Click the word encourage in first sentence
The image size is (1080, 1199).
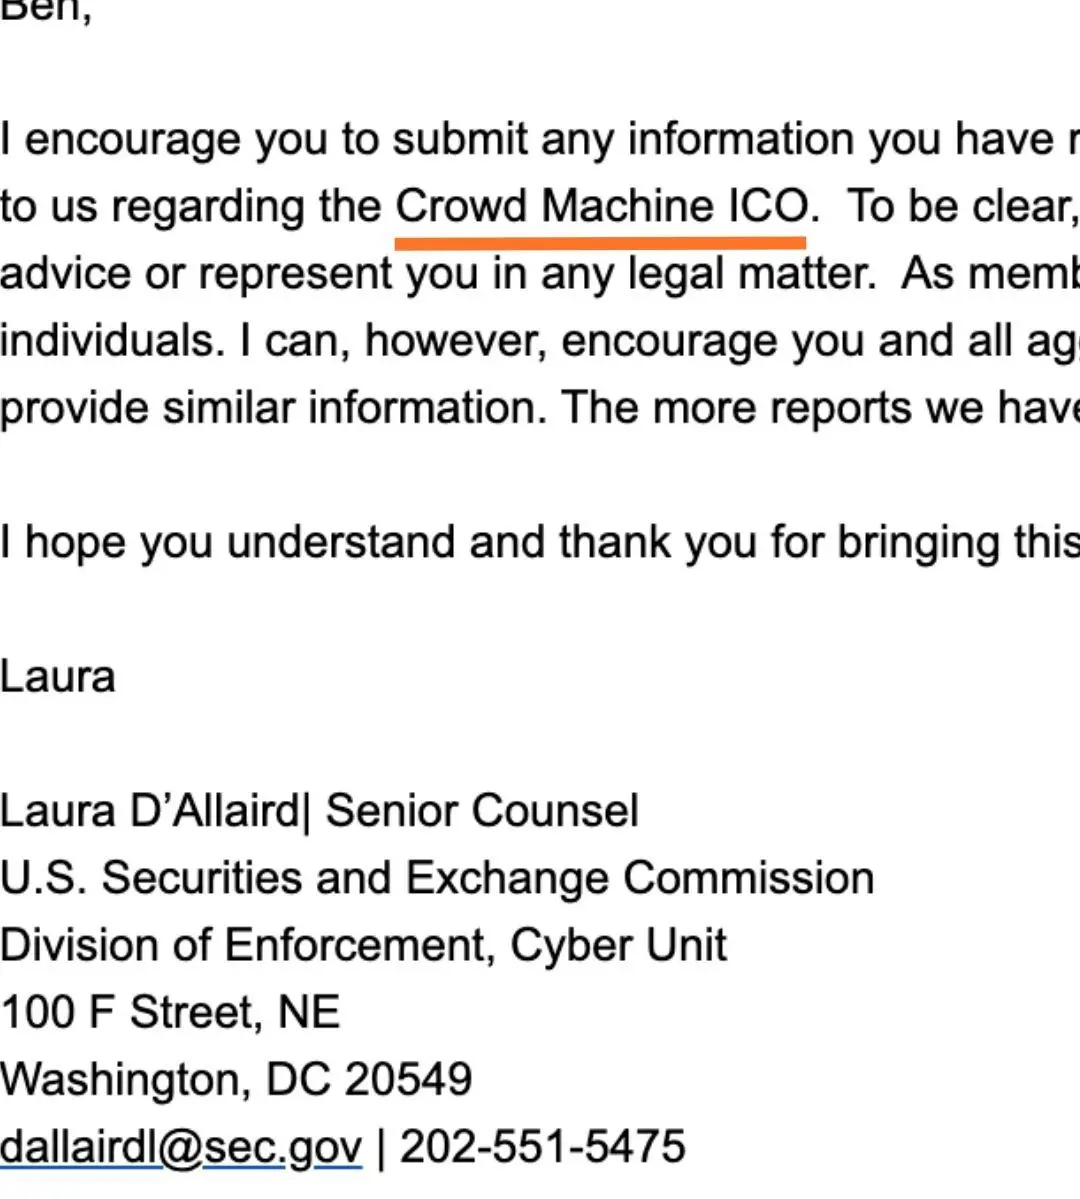point(132,141)
